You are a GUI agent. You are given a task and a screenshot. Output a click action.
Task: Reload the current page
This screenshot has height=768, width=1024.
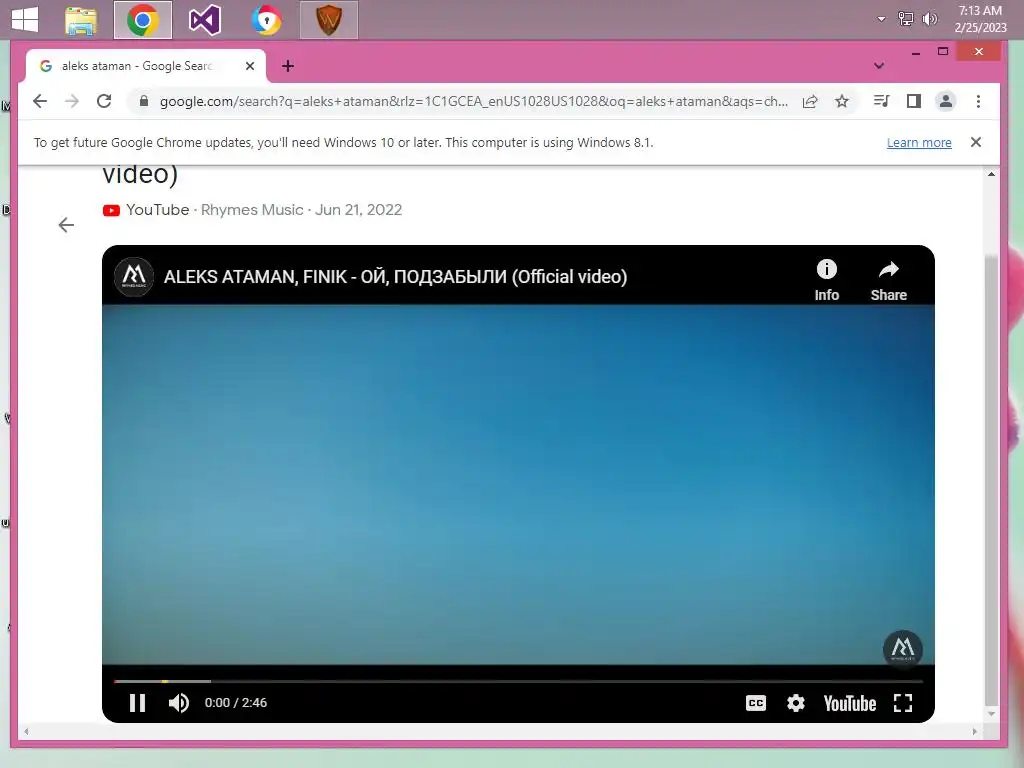[104, 101]
